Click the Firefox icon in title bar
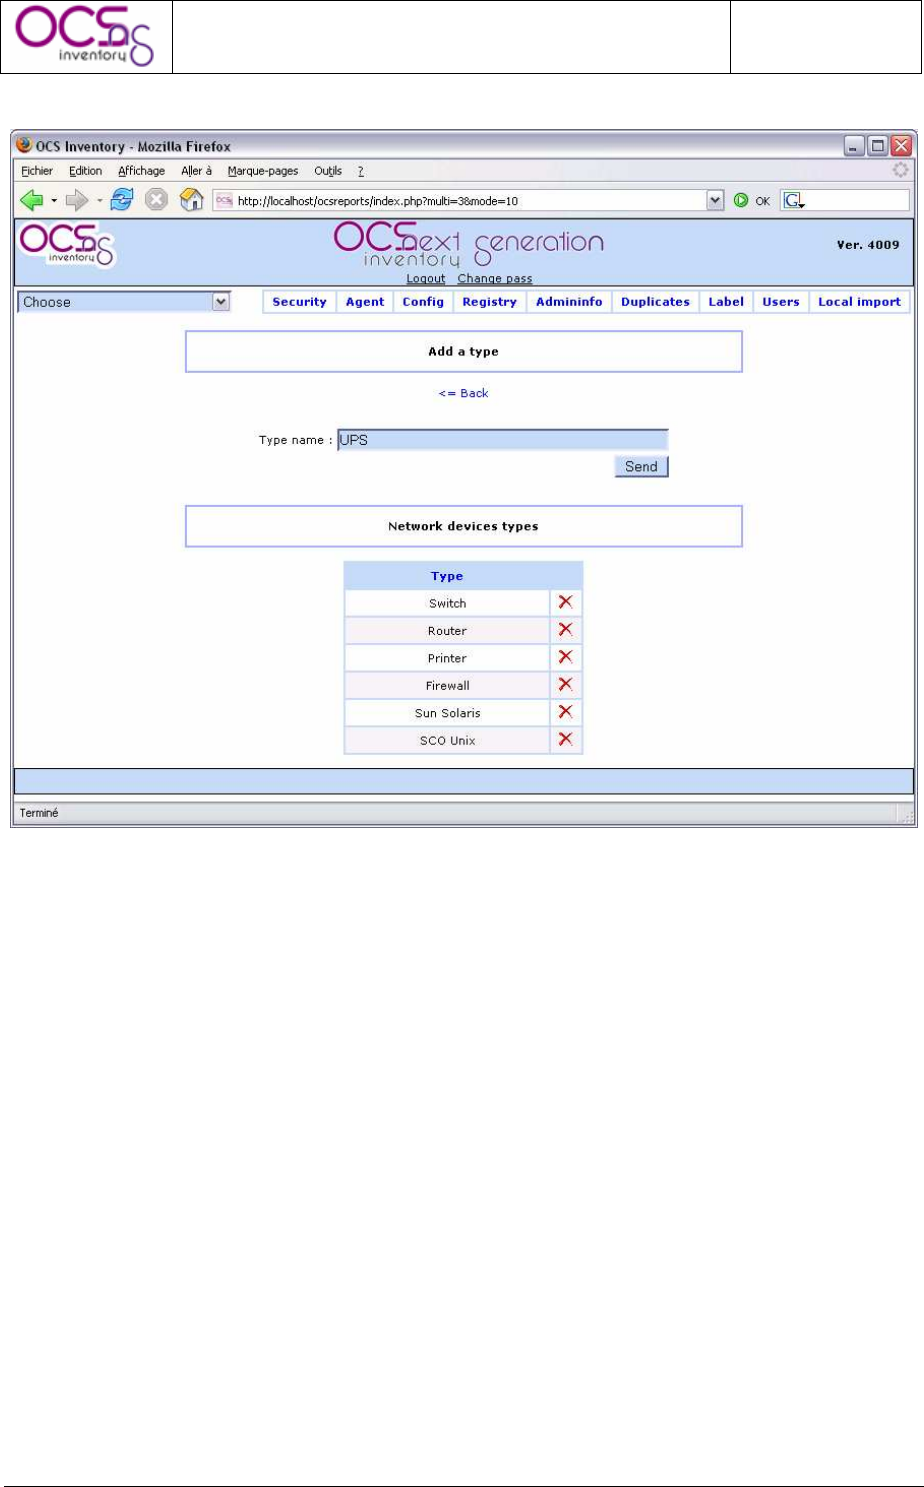This screenshot has width=924, height=1487. pyautogui.click(x=25, y=146)
